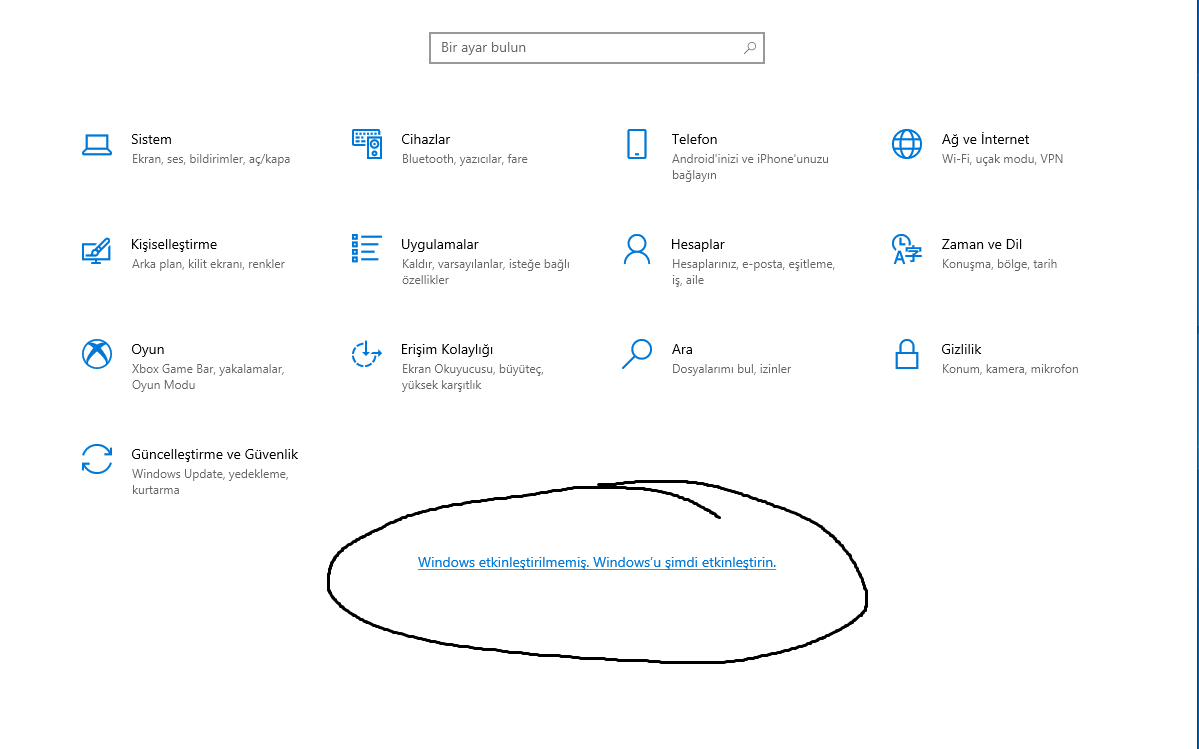The image size is (1199, 749).
Task: Click 'Windows Update, yedekleme, kurtarma' text
Action: click(210, 482)
